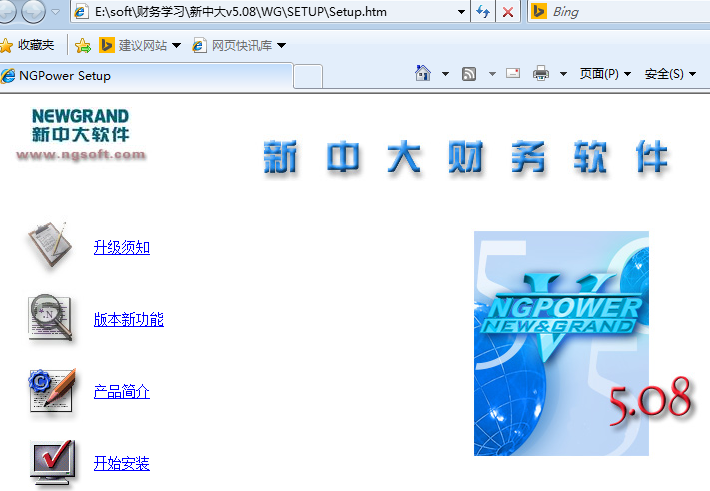Click the Home page icon
Image resolution: width=710 pixels, height=491 pixels.
coord(422,73)
